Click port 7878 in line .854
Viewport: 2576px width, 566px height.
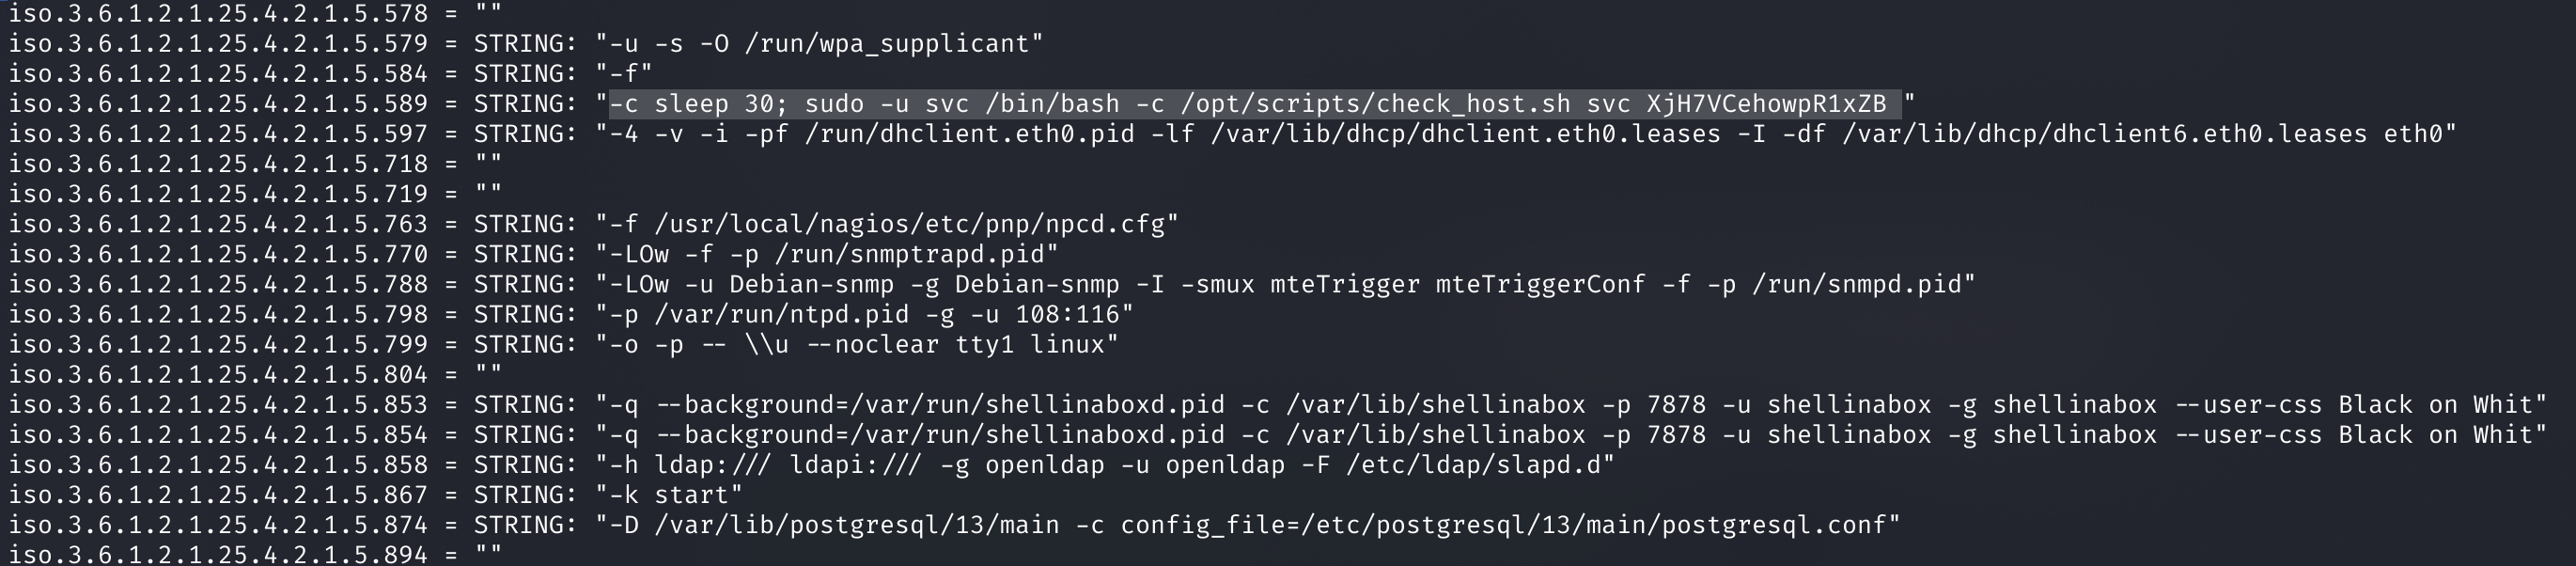(x=1676, y=434)
